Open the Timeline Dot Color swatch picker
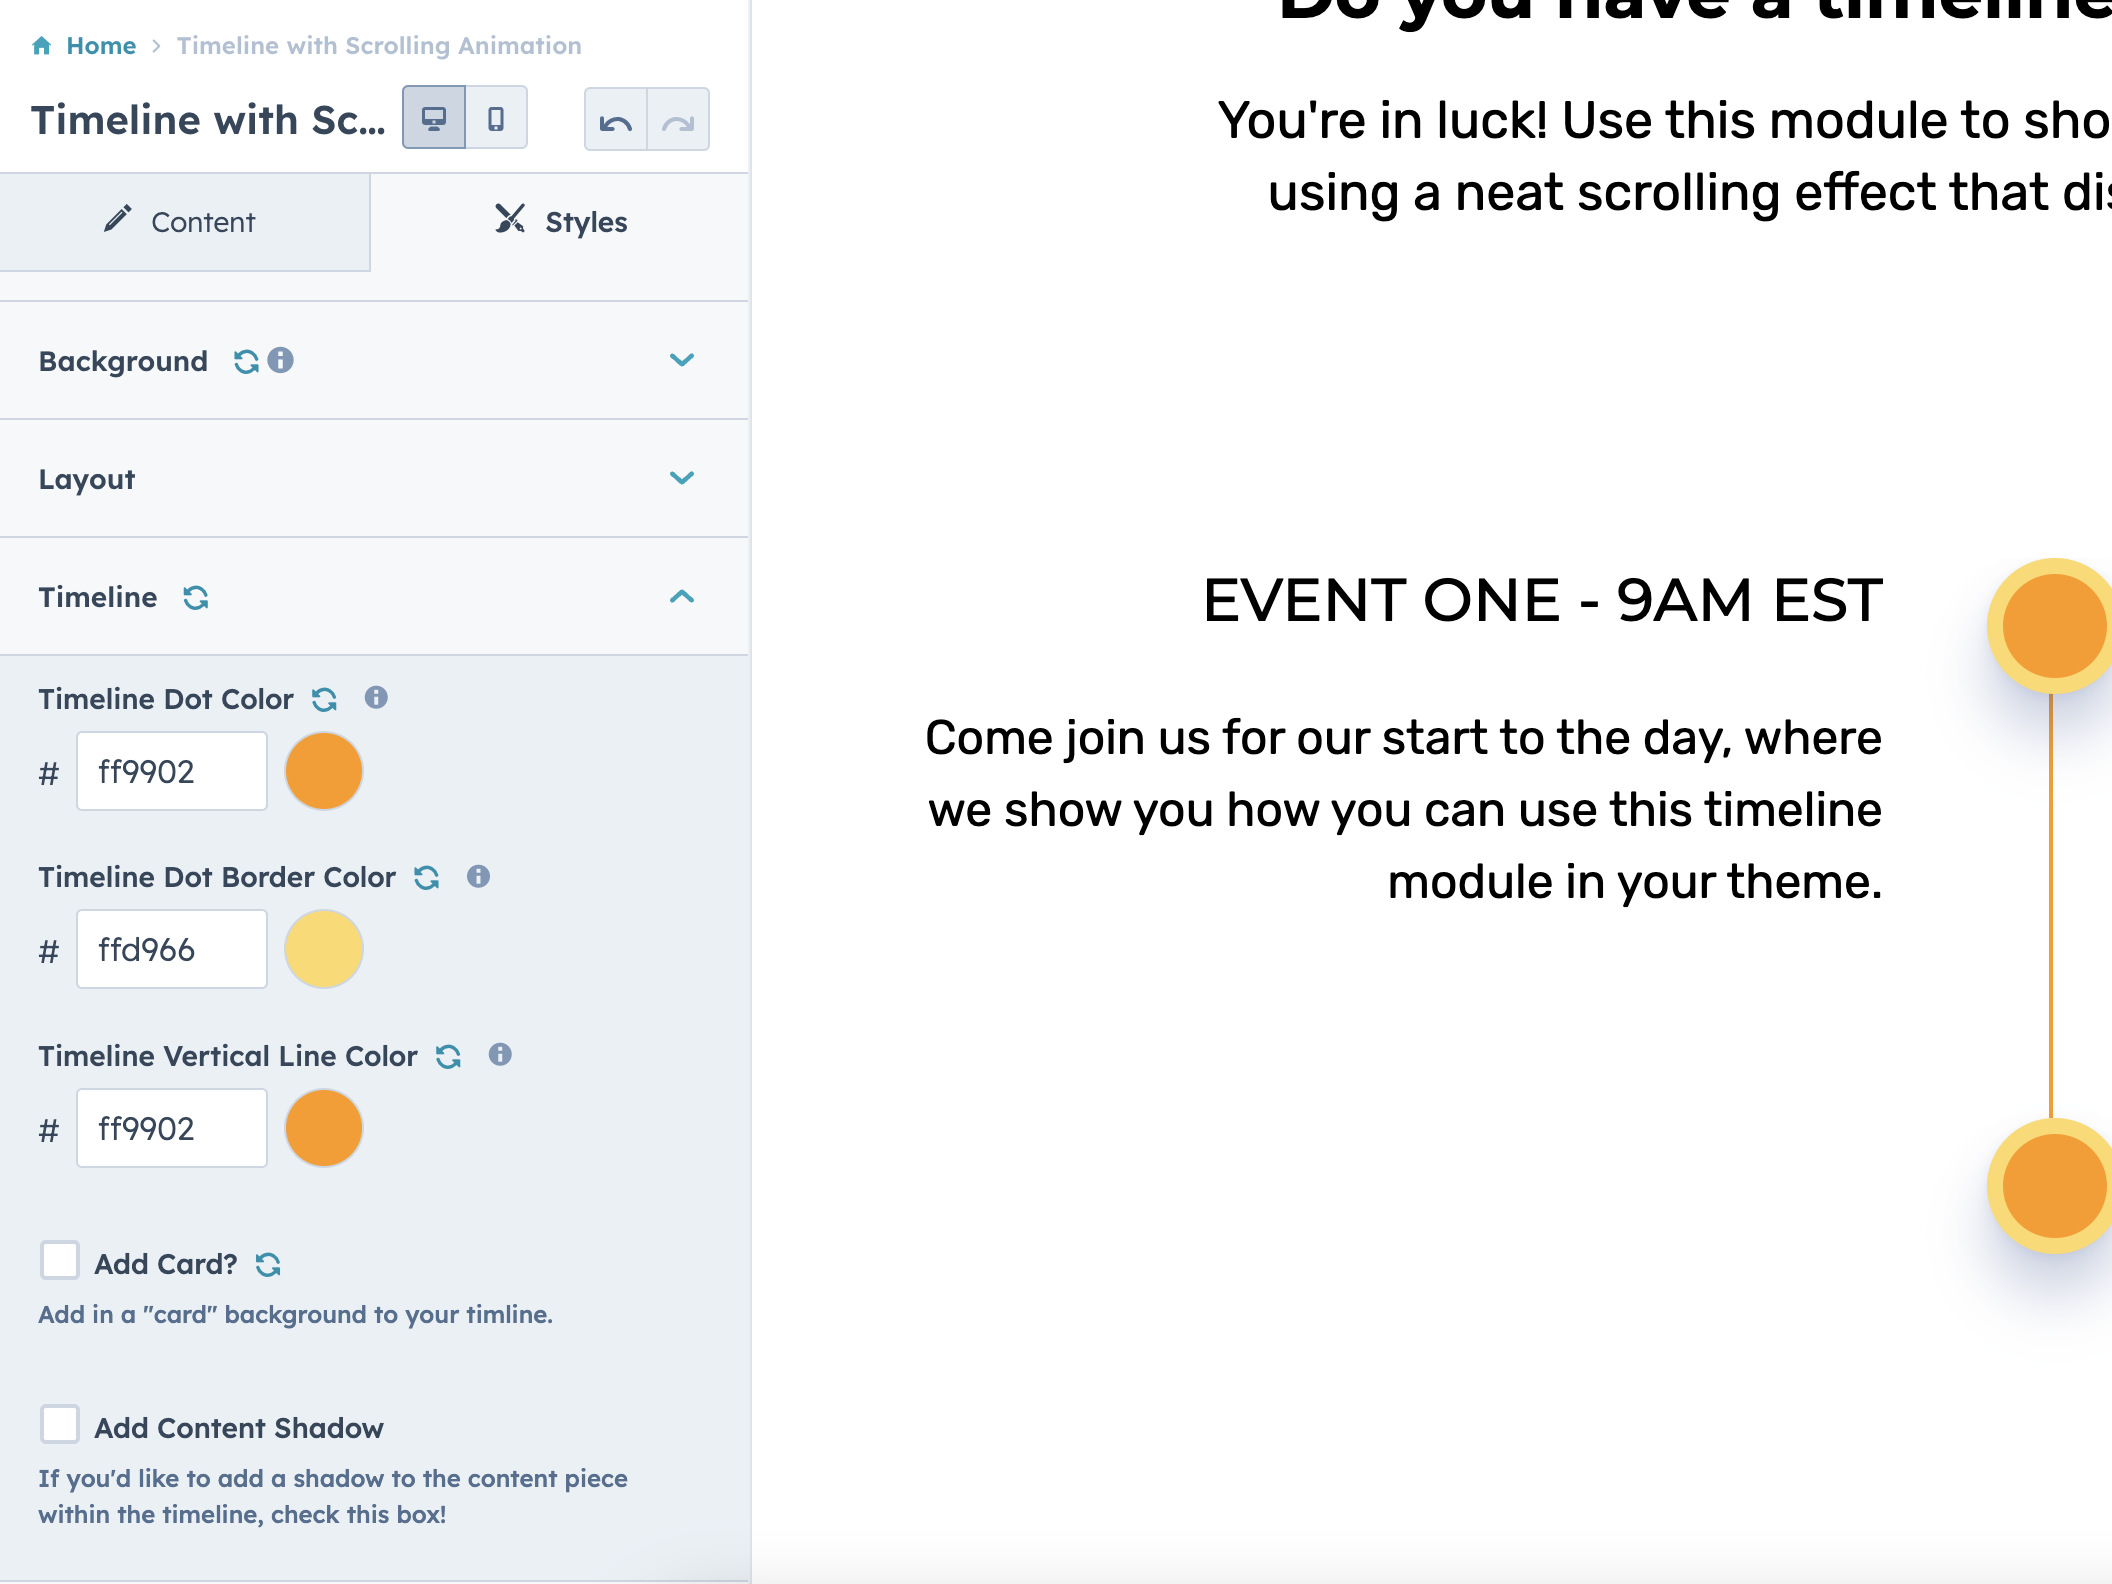 pos(323,770)
